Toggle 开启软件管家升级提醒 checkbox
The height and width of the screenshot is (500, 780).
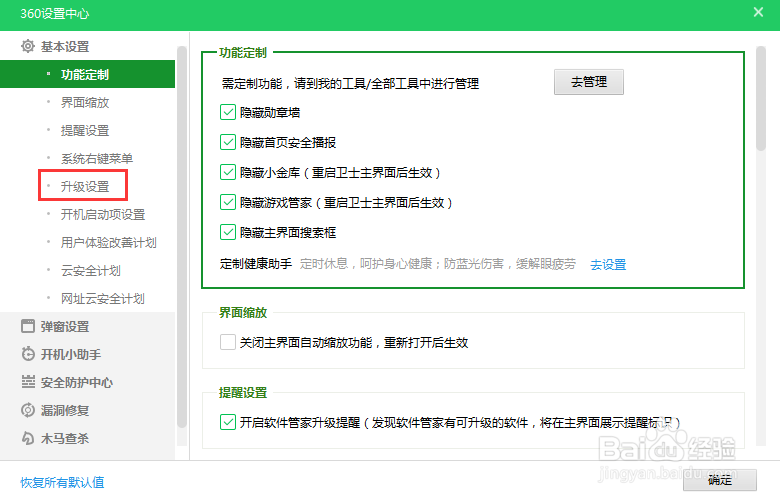click(228, 422)
